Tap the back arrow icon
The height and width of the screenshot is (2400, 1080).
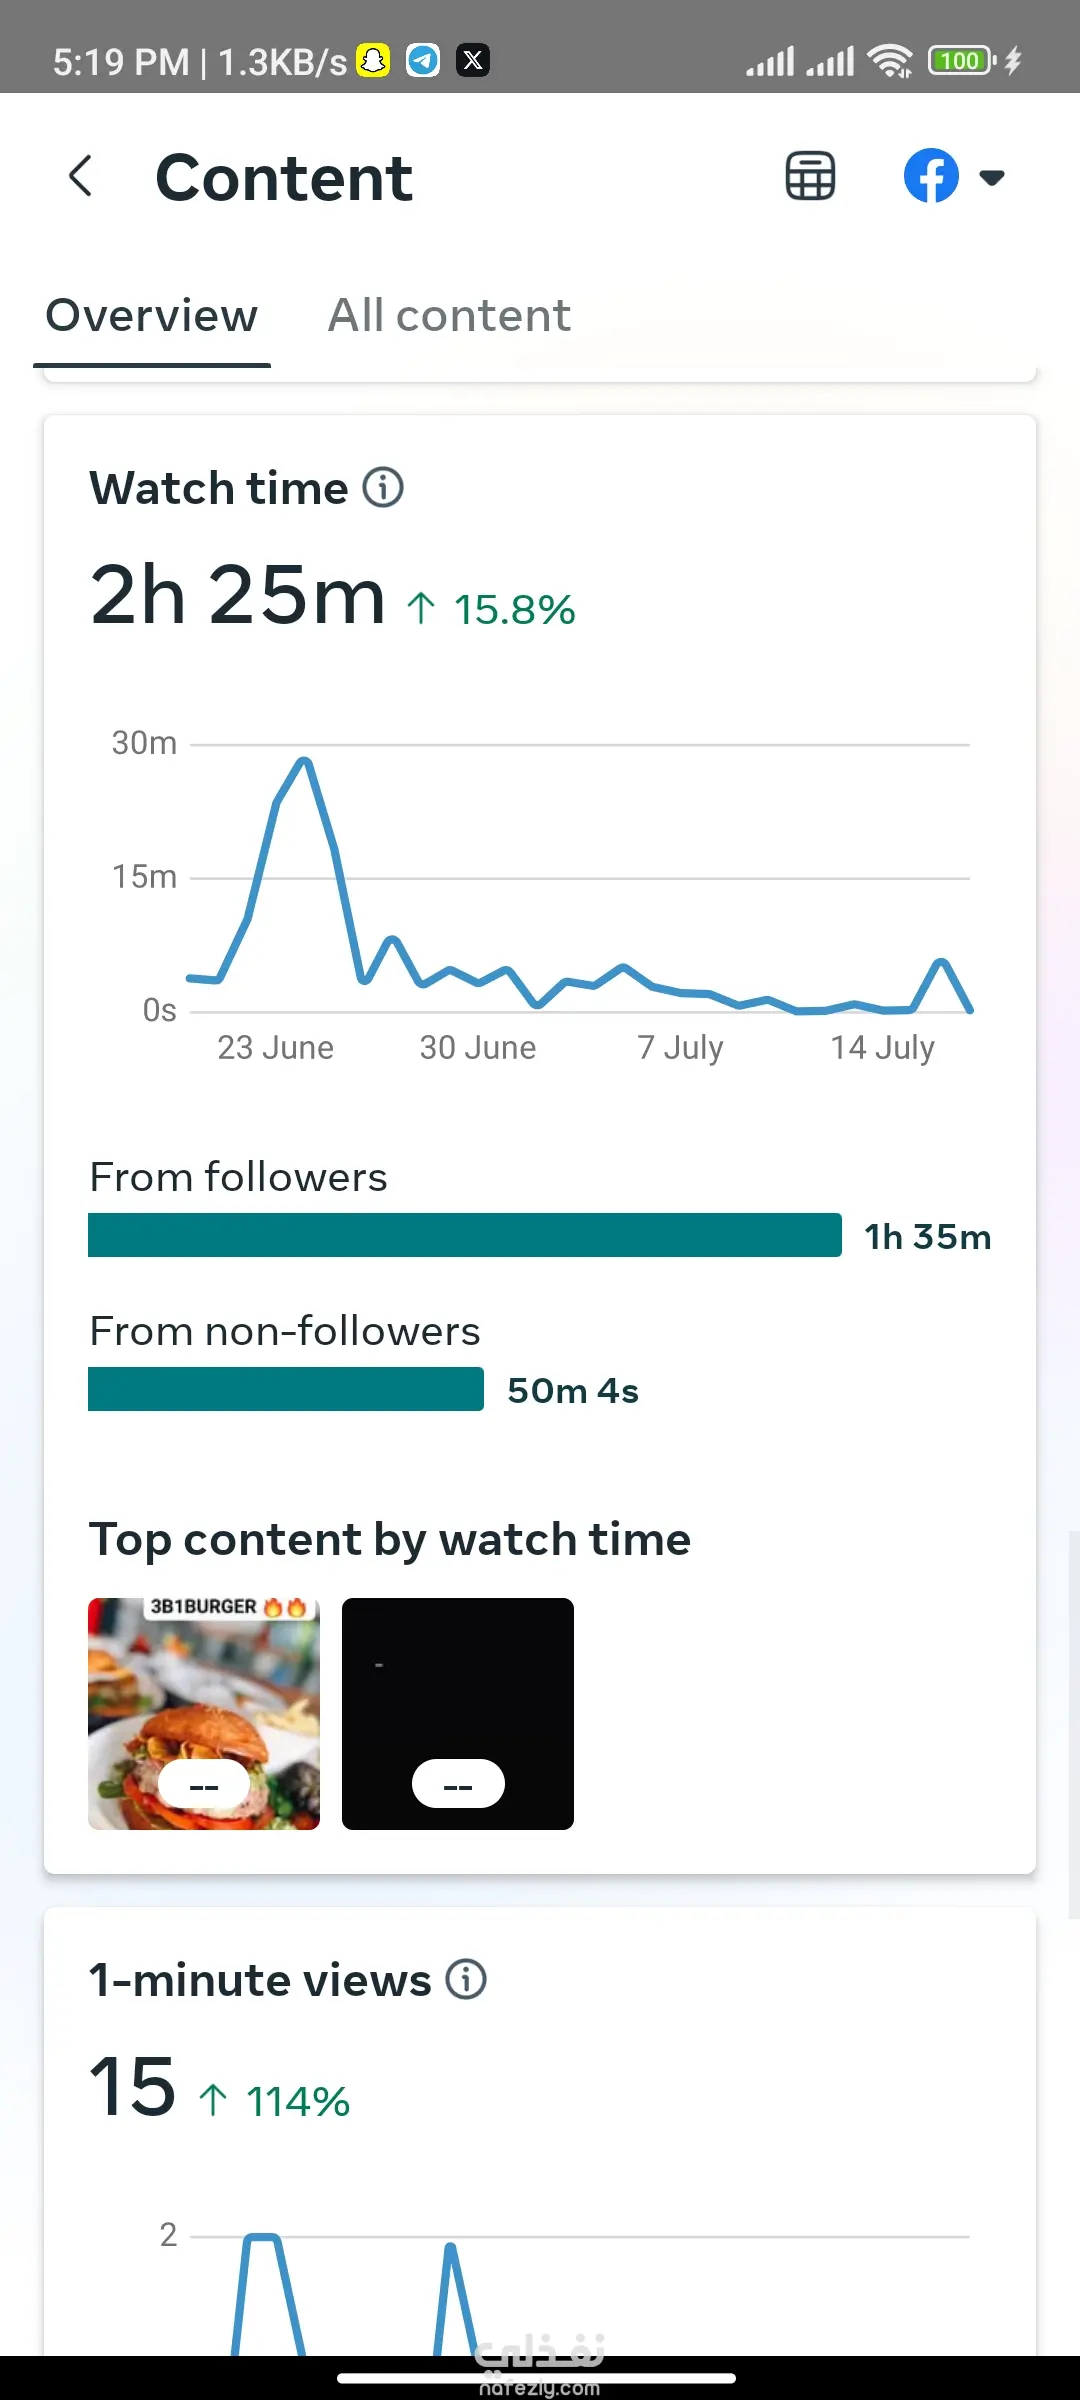(x=81, y=177)
